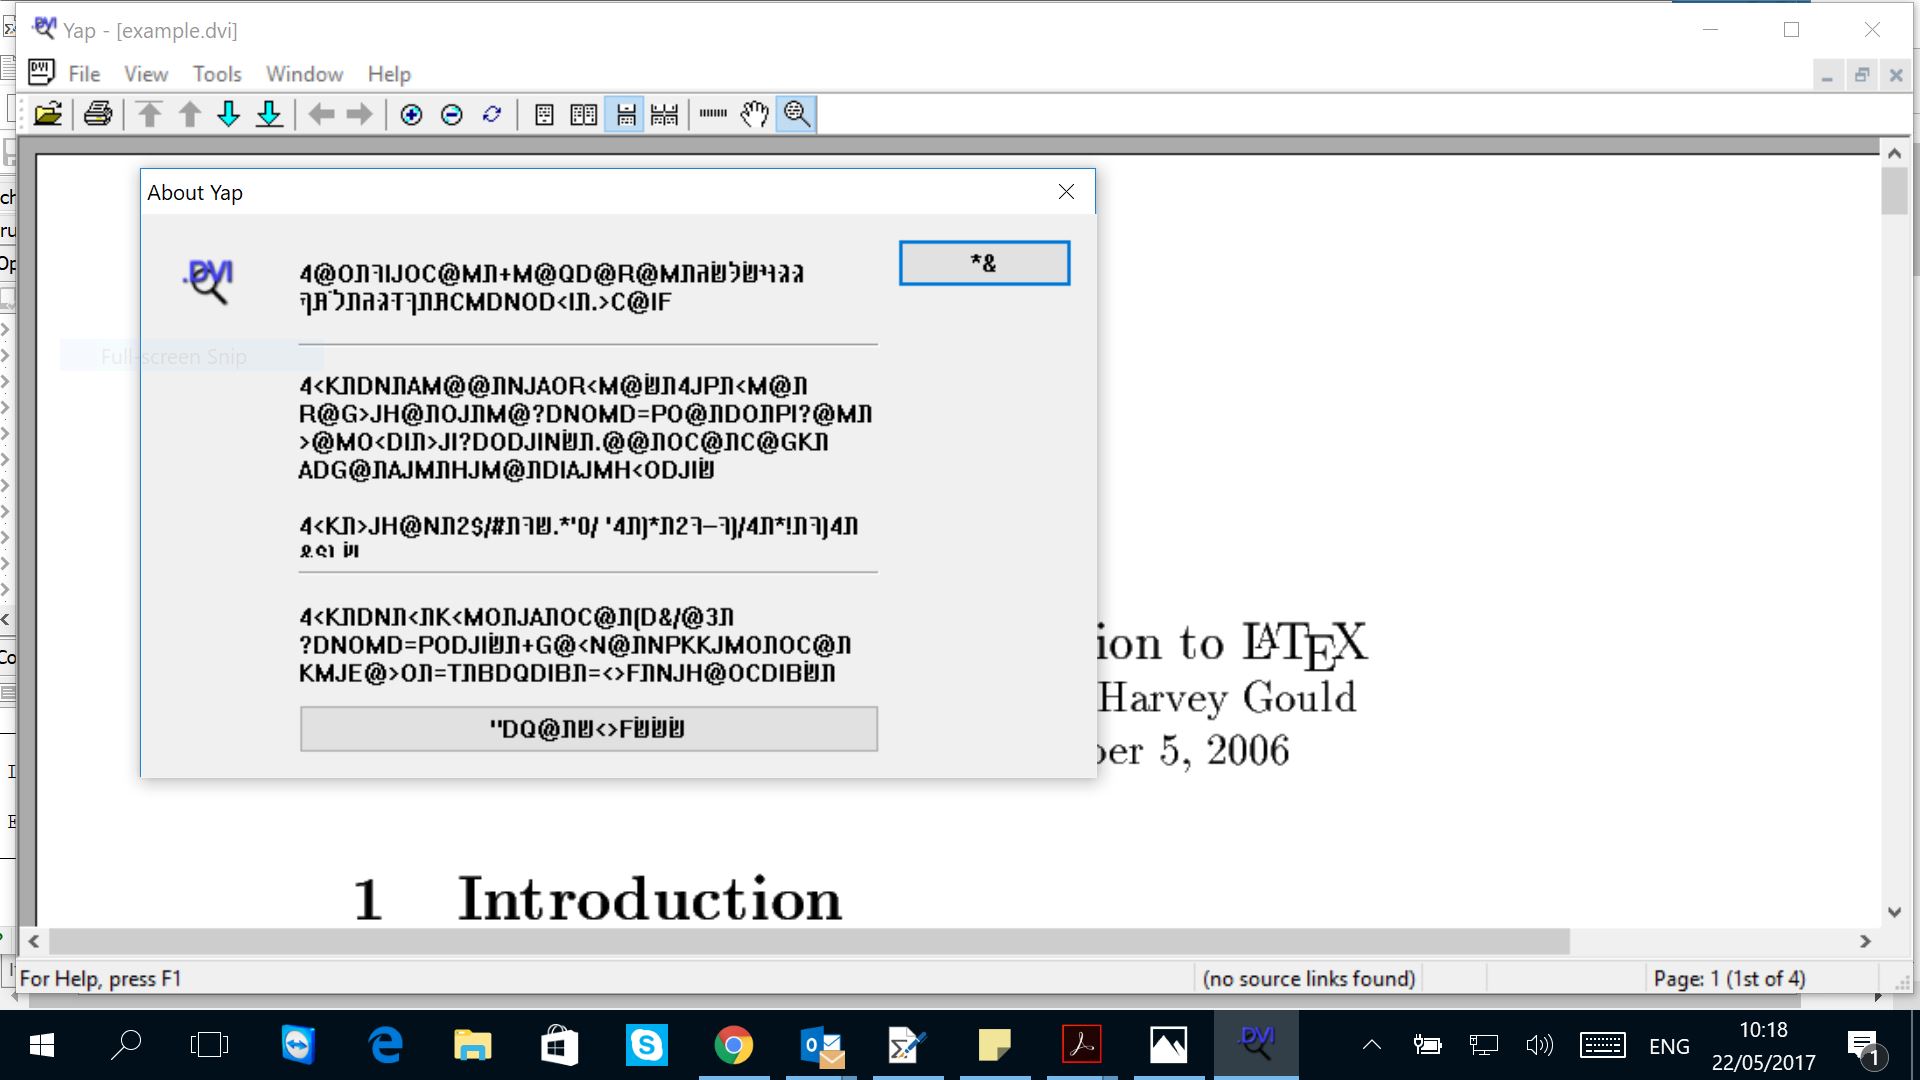The image size is (1920, 1080).
Task: Click the horizontal scrollbar left arrow
Action: click(x=34, y=941)
